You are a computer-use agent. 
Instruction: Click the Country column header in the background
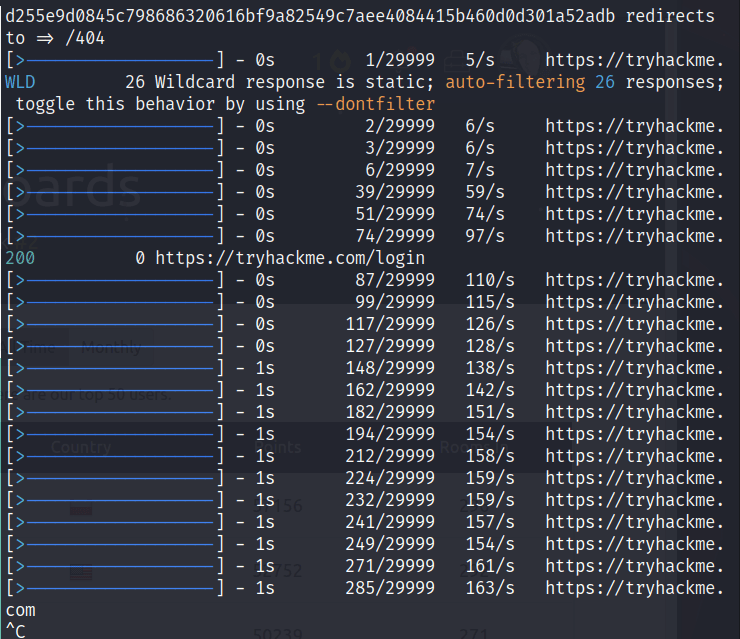(81, 447)
